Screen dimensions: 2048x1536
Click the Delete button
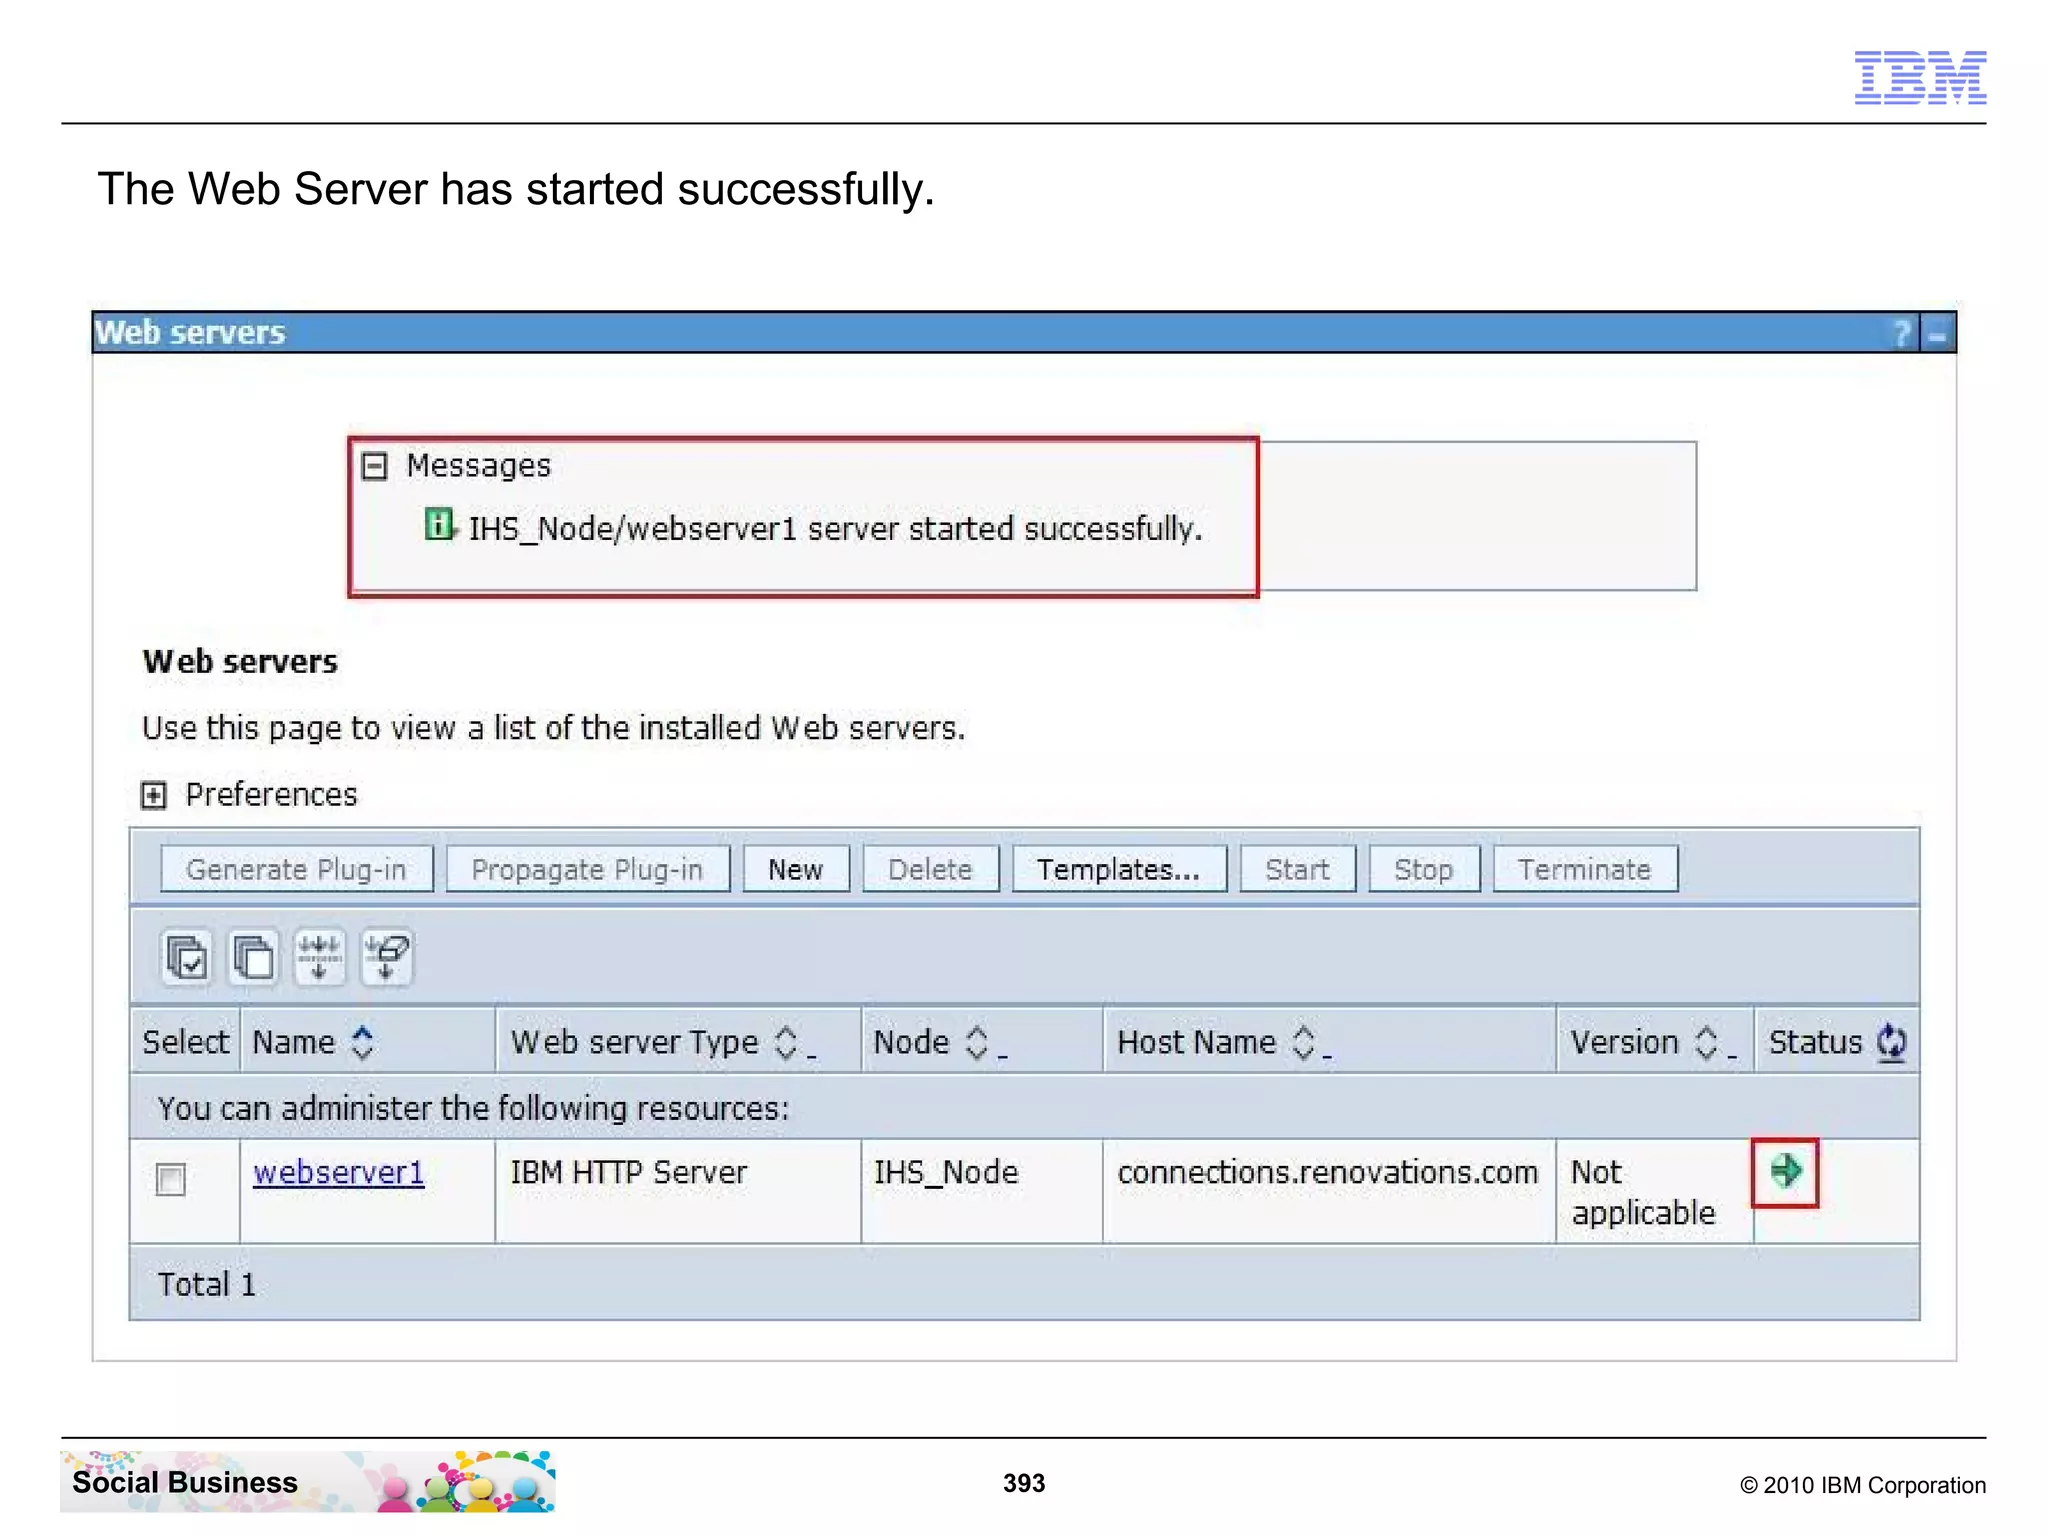(x=930, y=869)
